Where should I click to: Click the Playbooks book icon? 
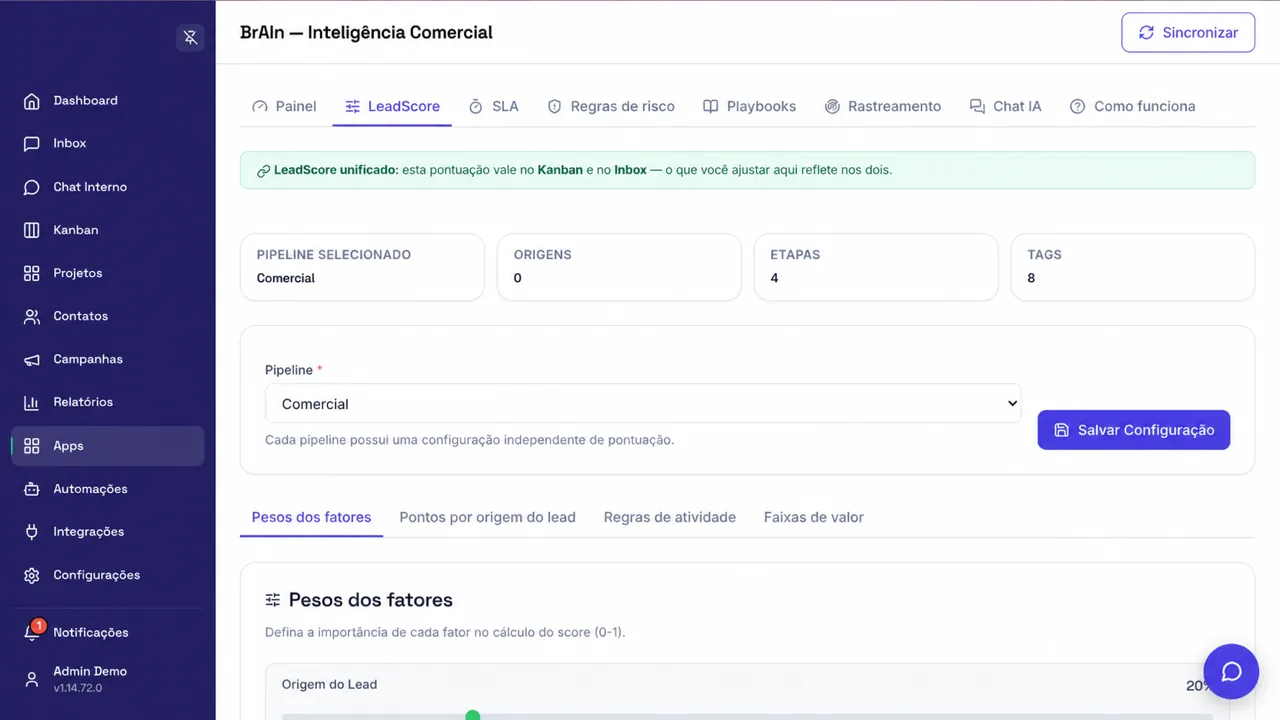point(710,106)
